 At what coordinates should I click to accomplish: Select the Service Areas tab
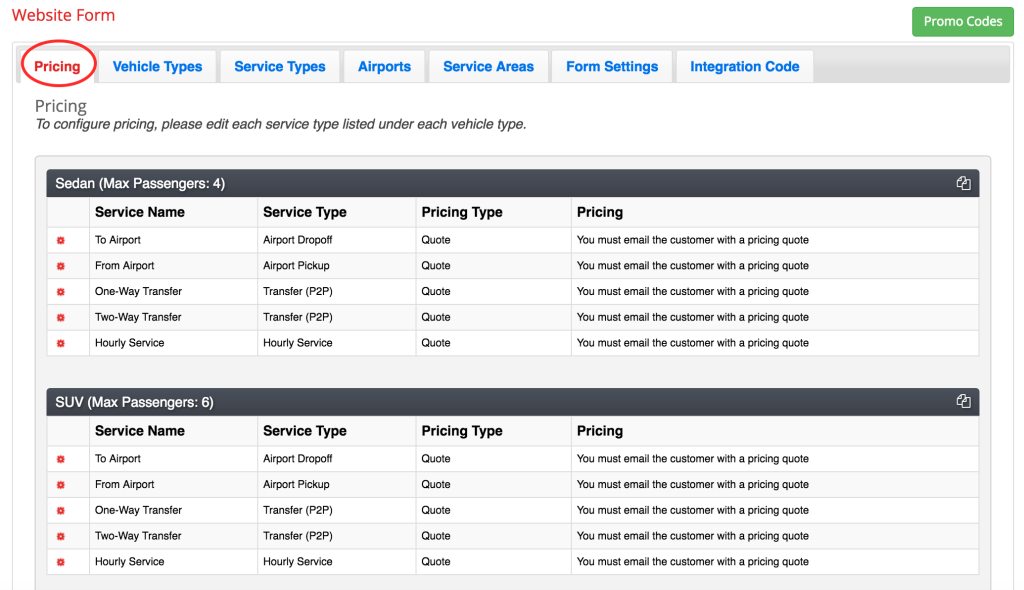(488, 67)
